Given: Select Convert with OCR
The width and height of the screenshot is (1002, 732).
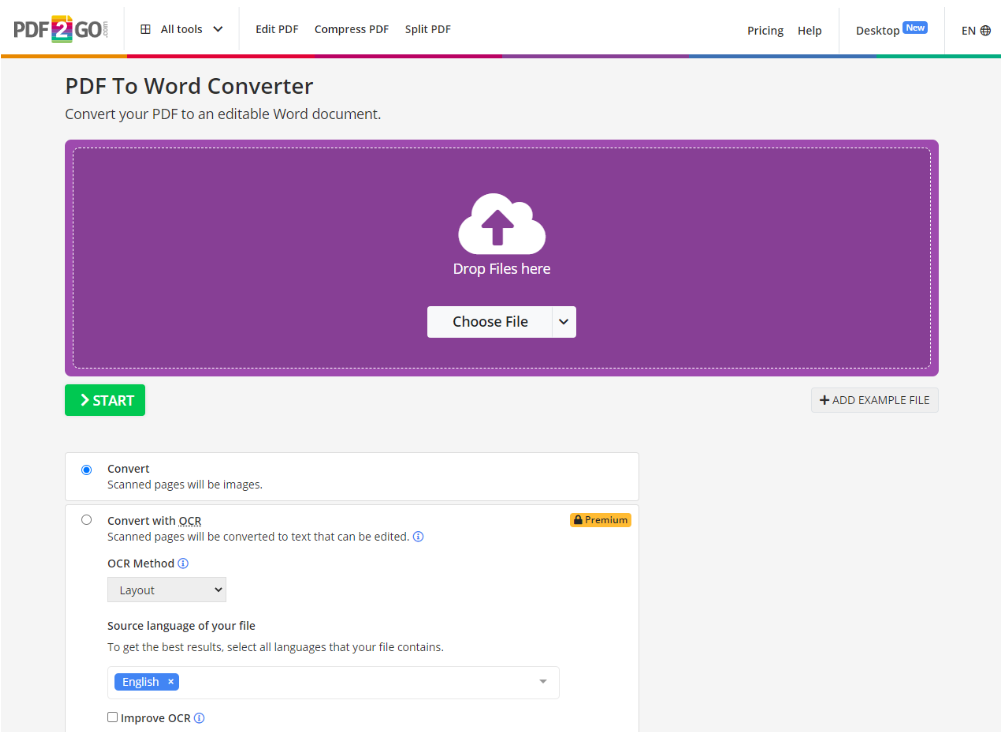Looking at the screenshot, I should click(86, 519).
